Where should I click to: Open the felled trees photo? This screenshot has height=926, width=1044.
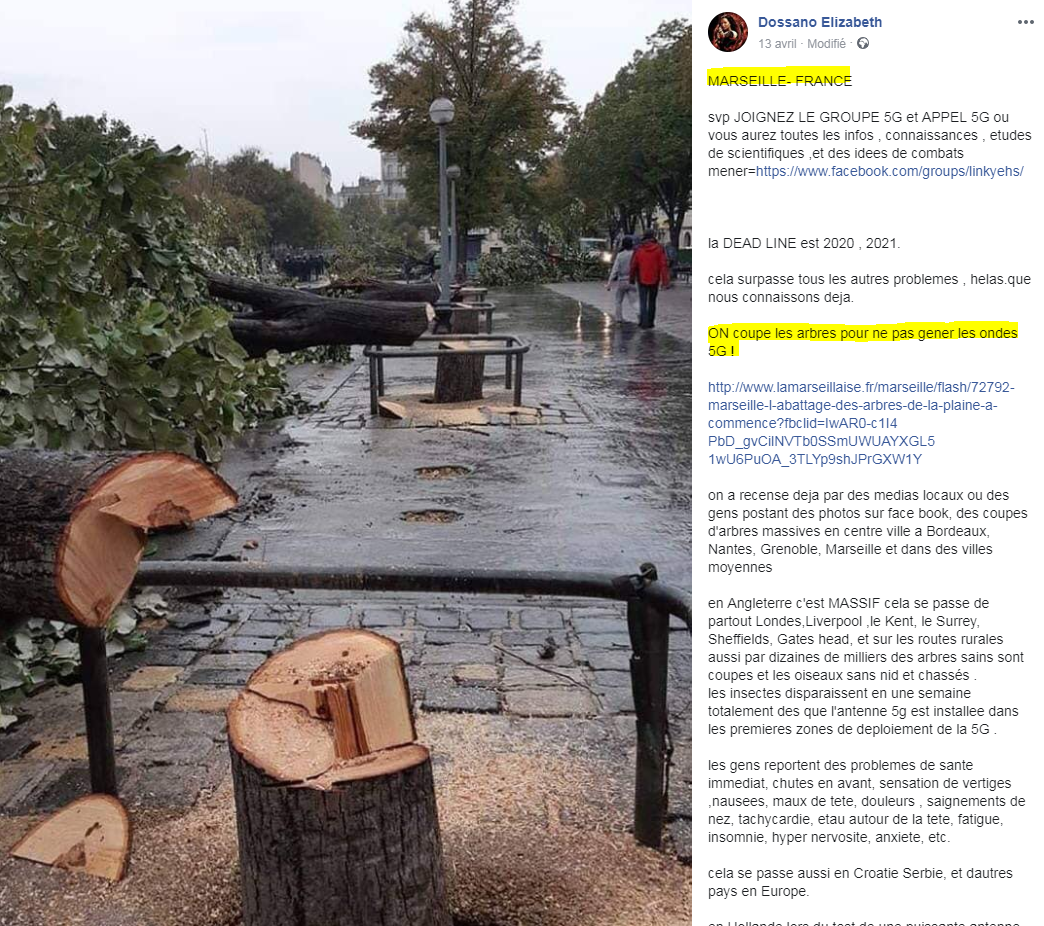point(346,463)
